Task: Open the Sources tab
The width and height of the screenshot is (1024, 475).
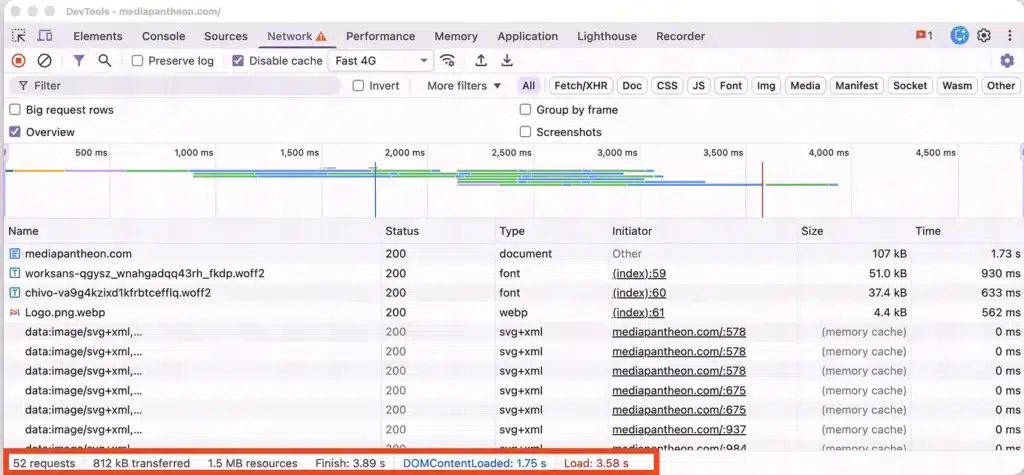Action: [226, 37]
